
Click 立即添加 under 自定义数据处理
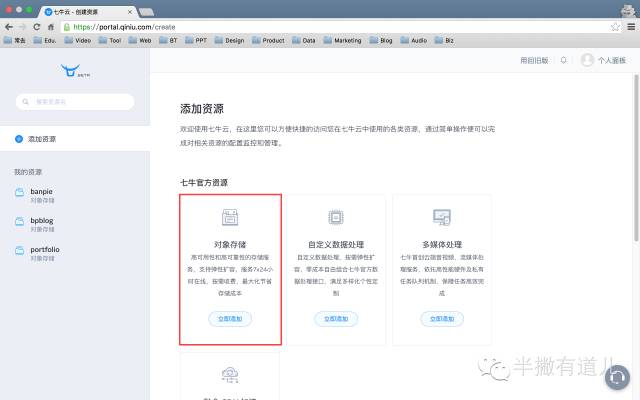(x=336, y=318)
